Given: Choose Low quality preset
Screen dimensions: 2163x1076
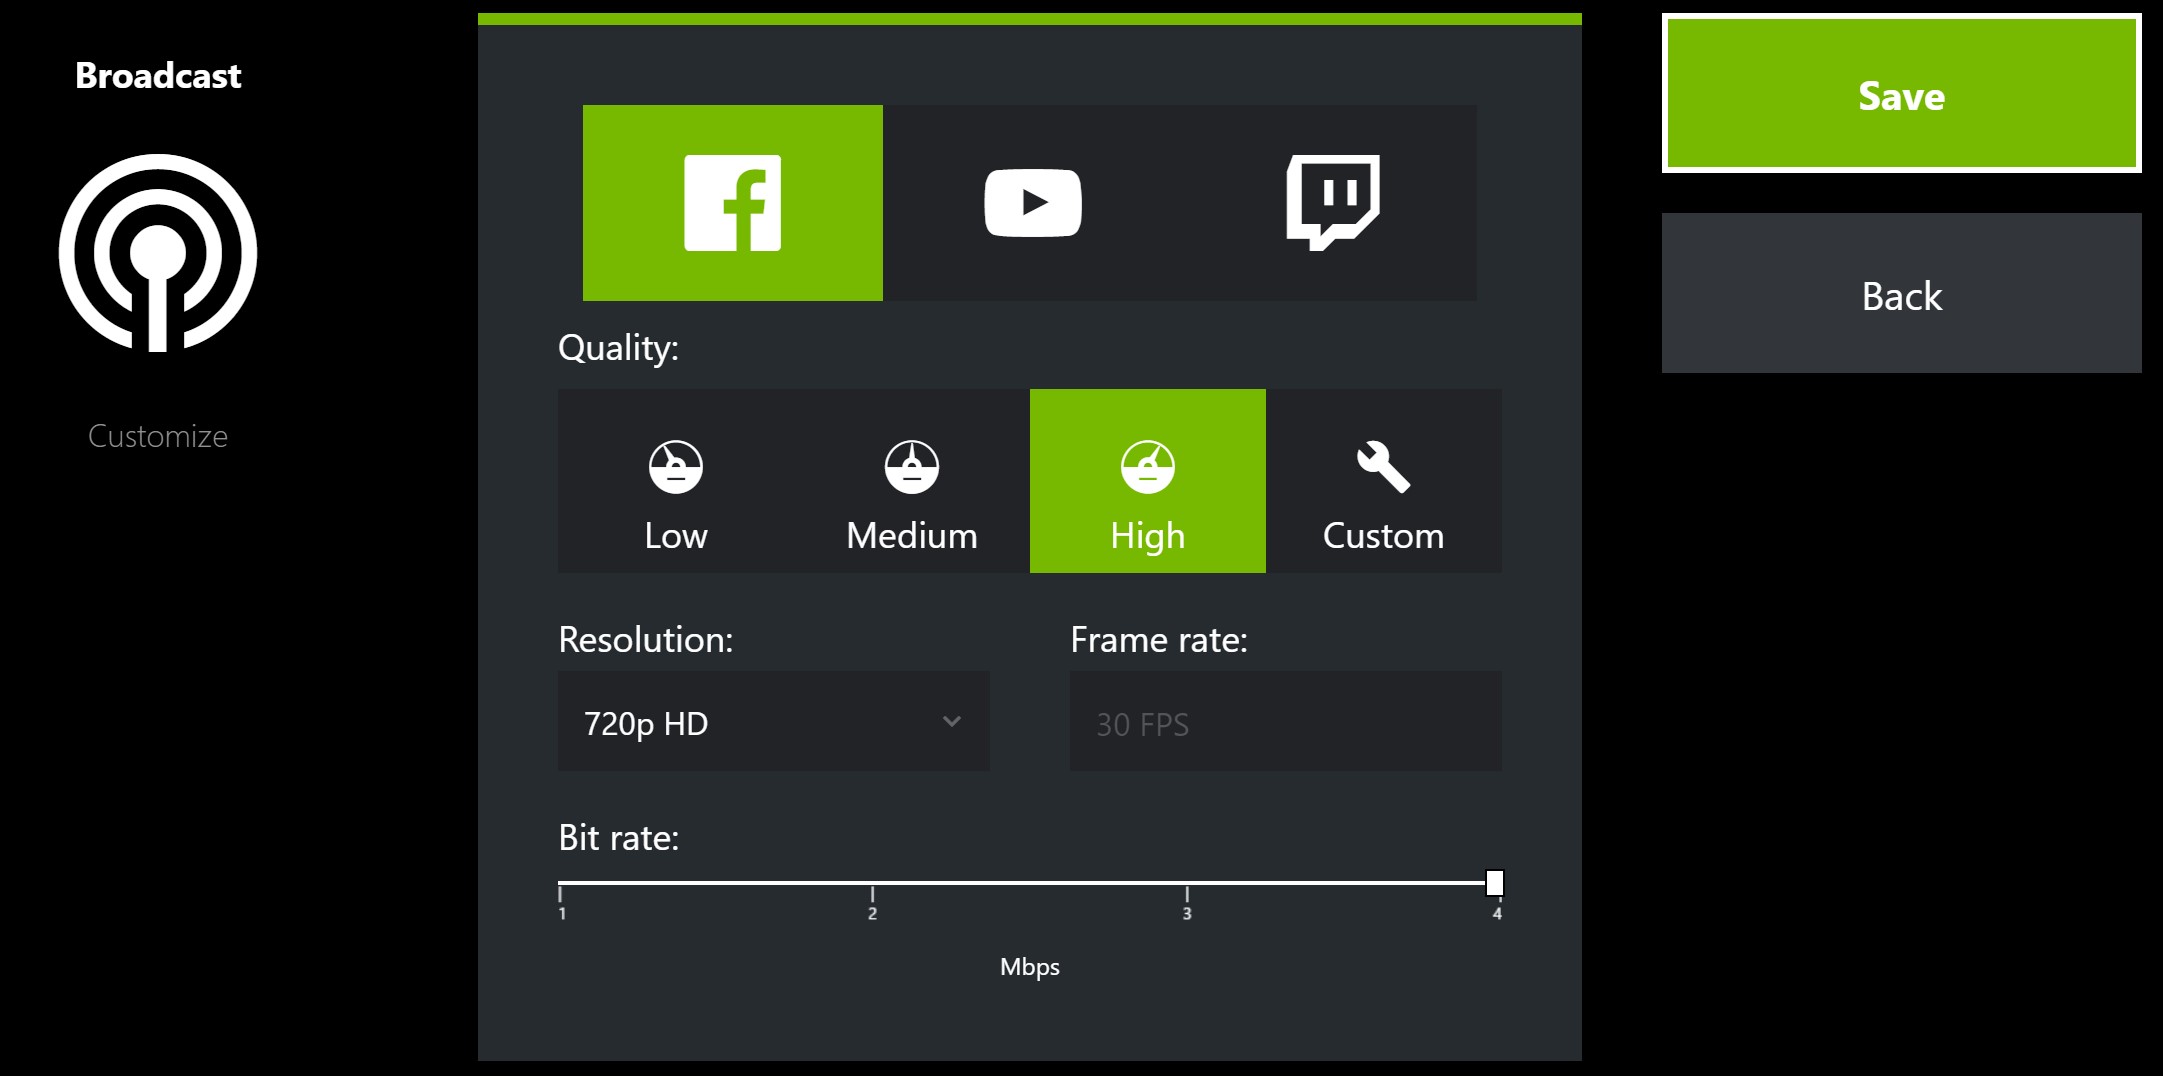Looking at the screenshot, I should (676, 481).
